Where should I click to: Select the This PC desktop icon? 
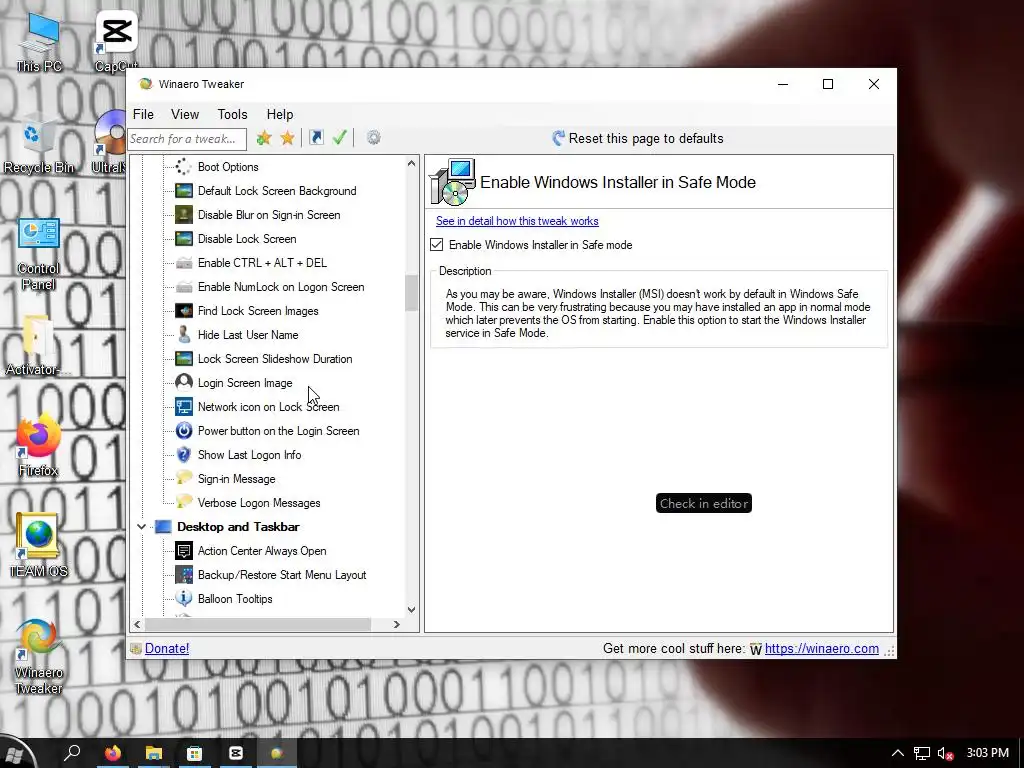click(x=38, y=42)
